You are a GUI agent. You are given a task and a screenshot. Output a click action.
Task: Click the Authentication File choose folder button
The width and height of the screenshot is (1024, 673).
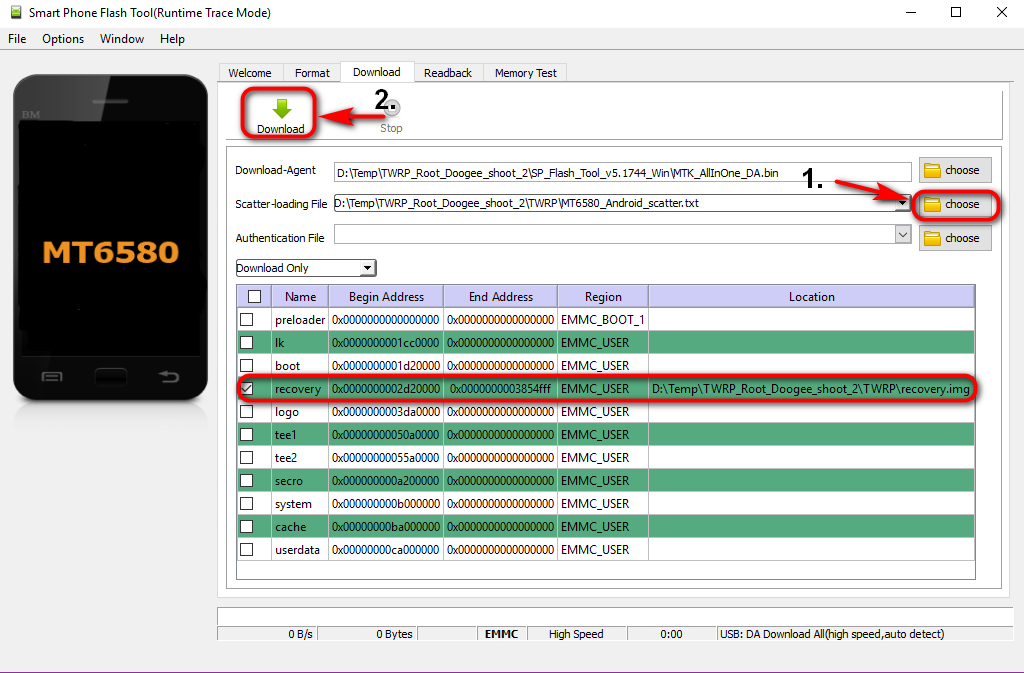[955, 238]
